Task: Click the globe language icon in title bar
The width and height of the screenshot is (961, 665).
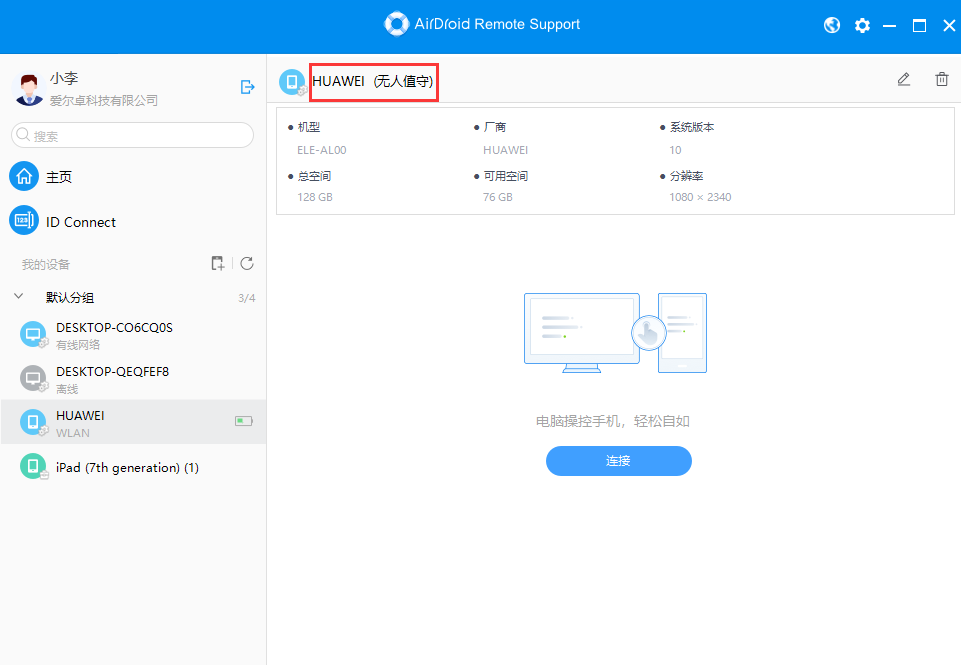Action: (832, 25)
